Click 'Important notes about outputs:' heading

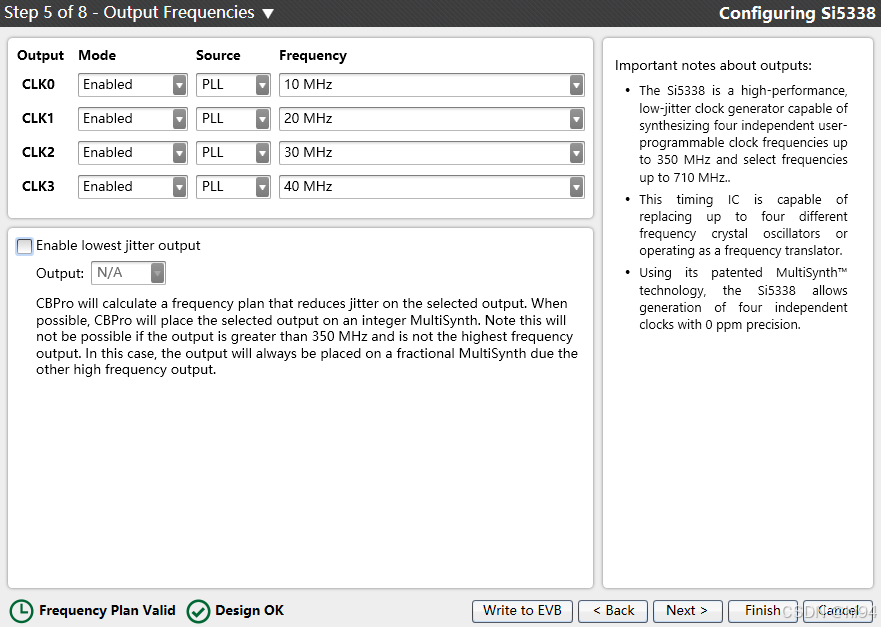click(x=713, y=66)
